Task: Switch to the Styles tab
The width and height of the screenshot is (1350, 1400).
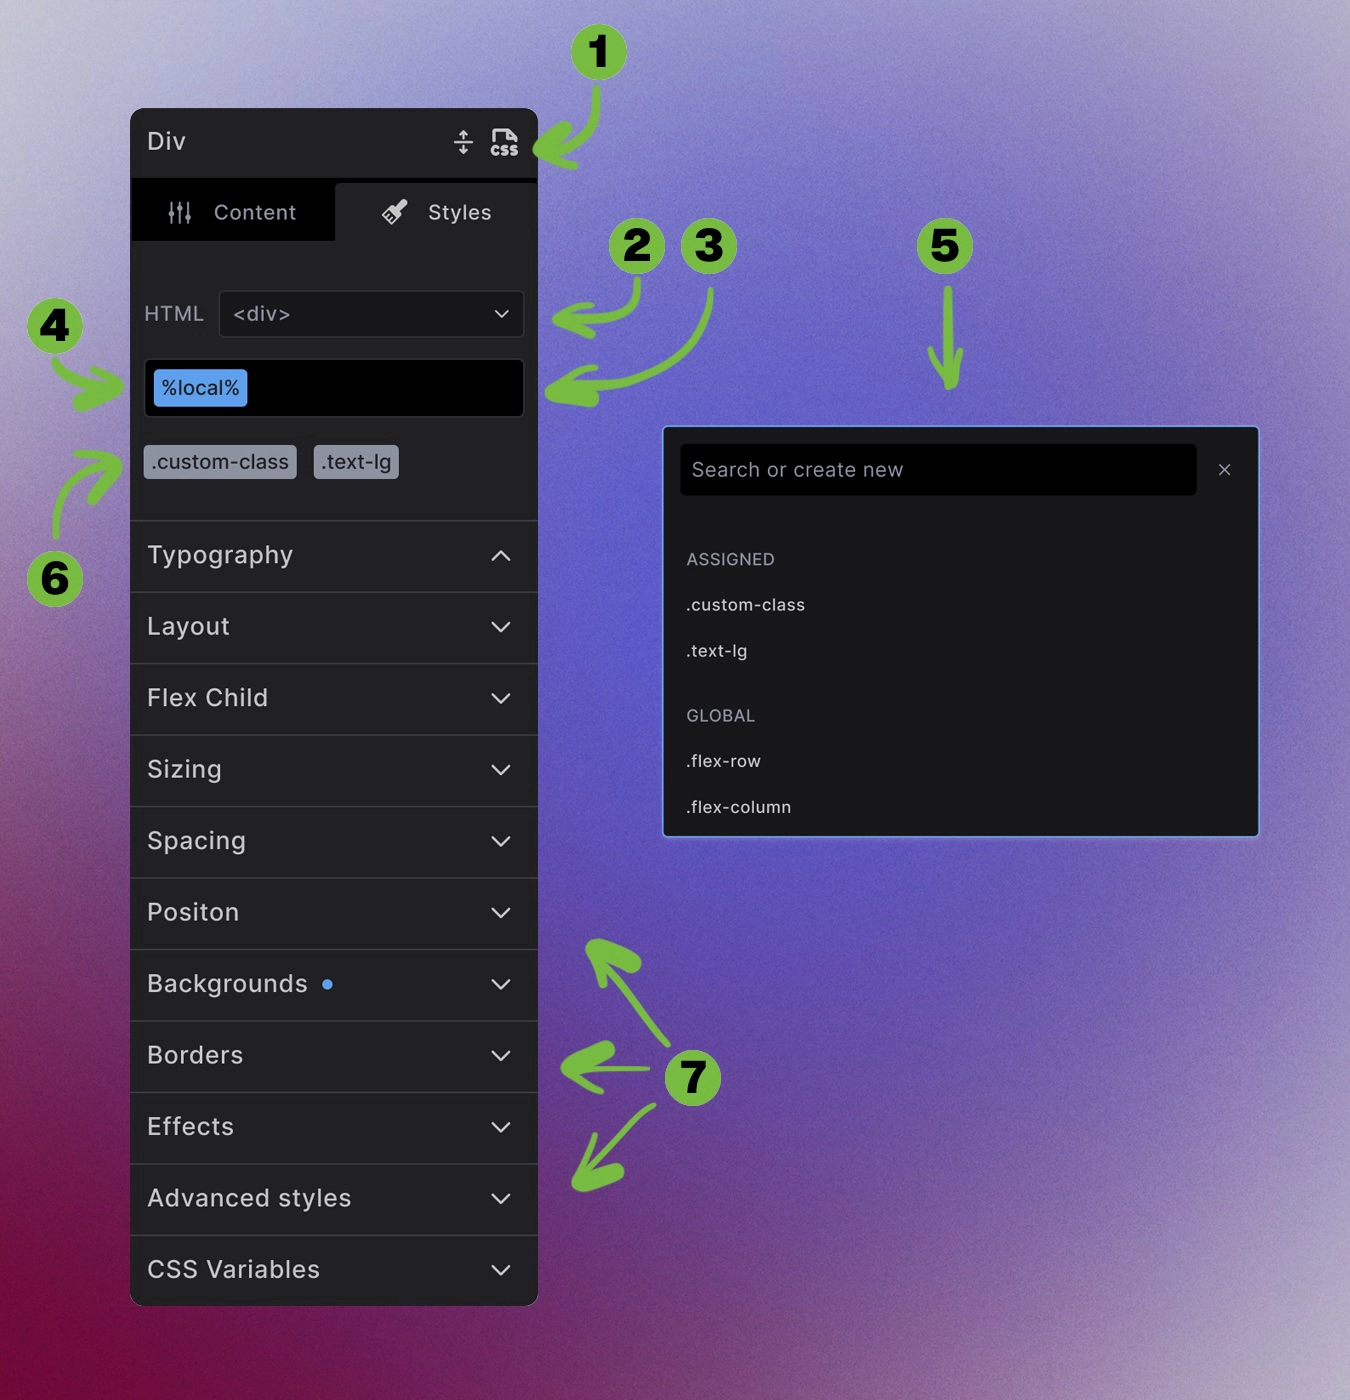Action: [x=459, y=212]
